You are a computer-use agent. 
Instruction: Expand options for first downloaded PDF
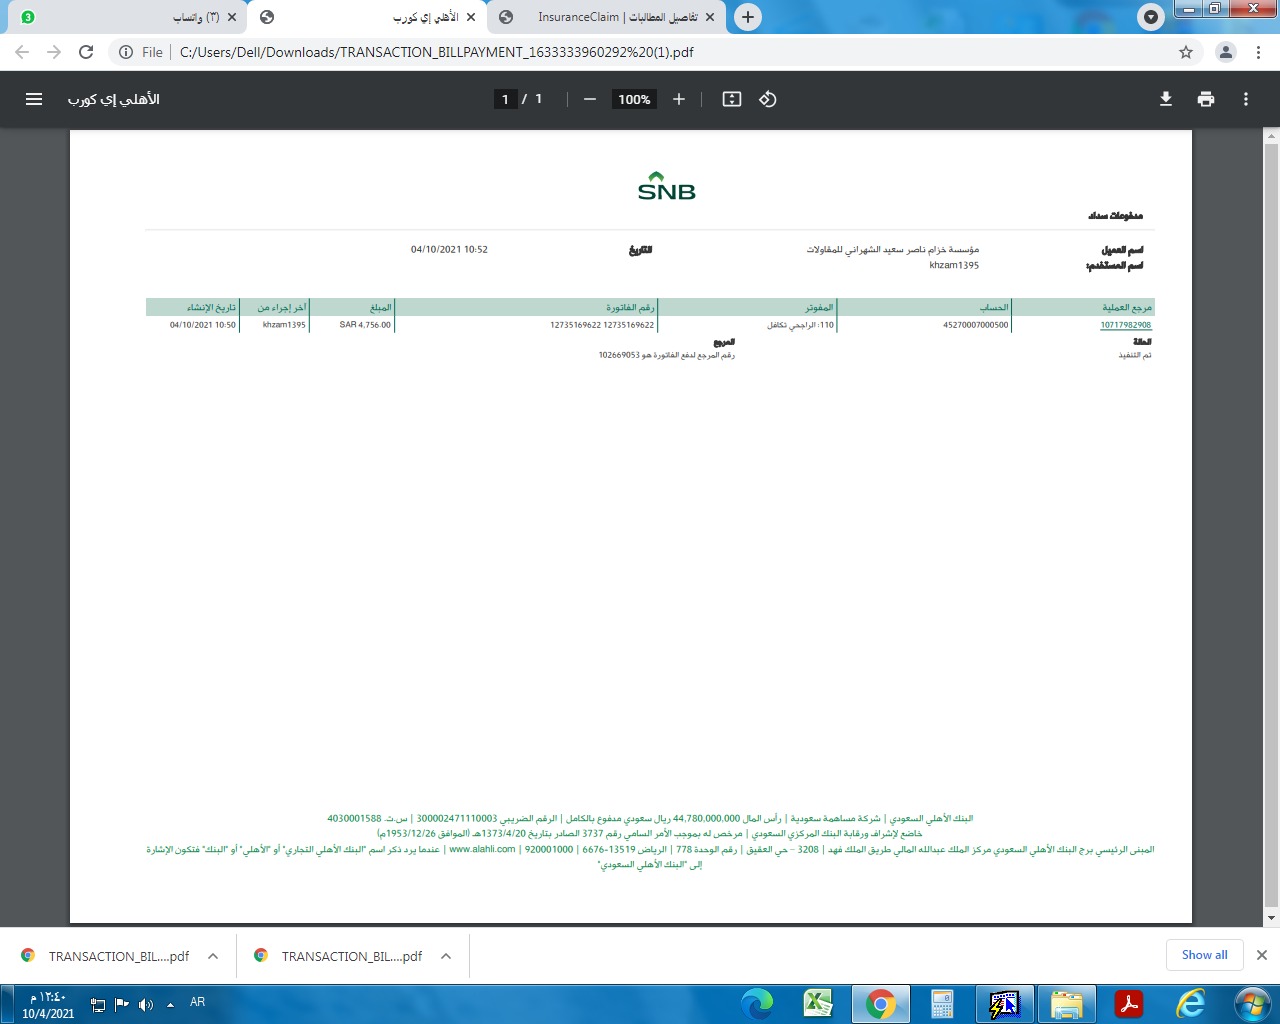213,956
